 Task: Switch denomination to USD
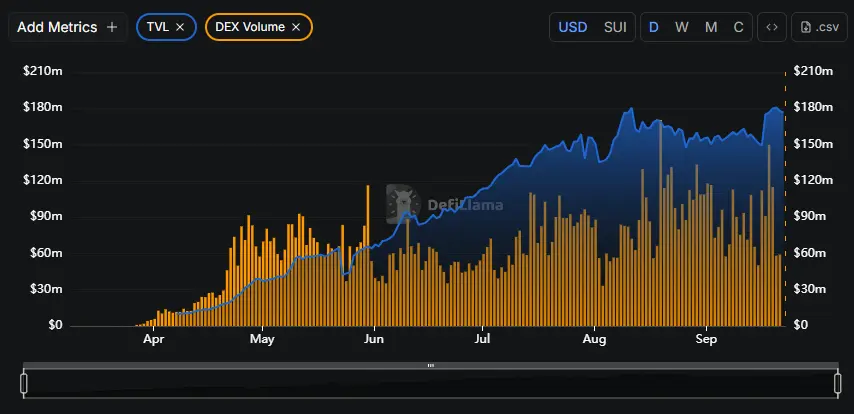(573, 27)
